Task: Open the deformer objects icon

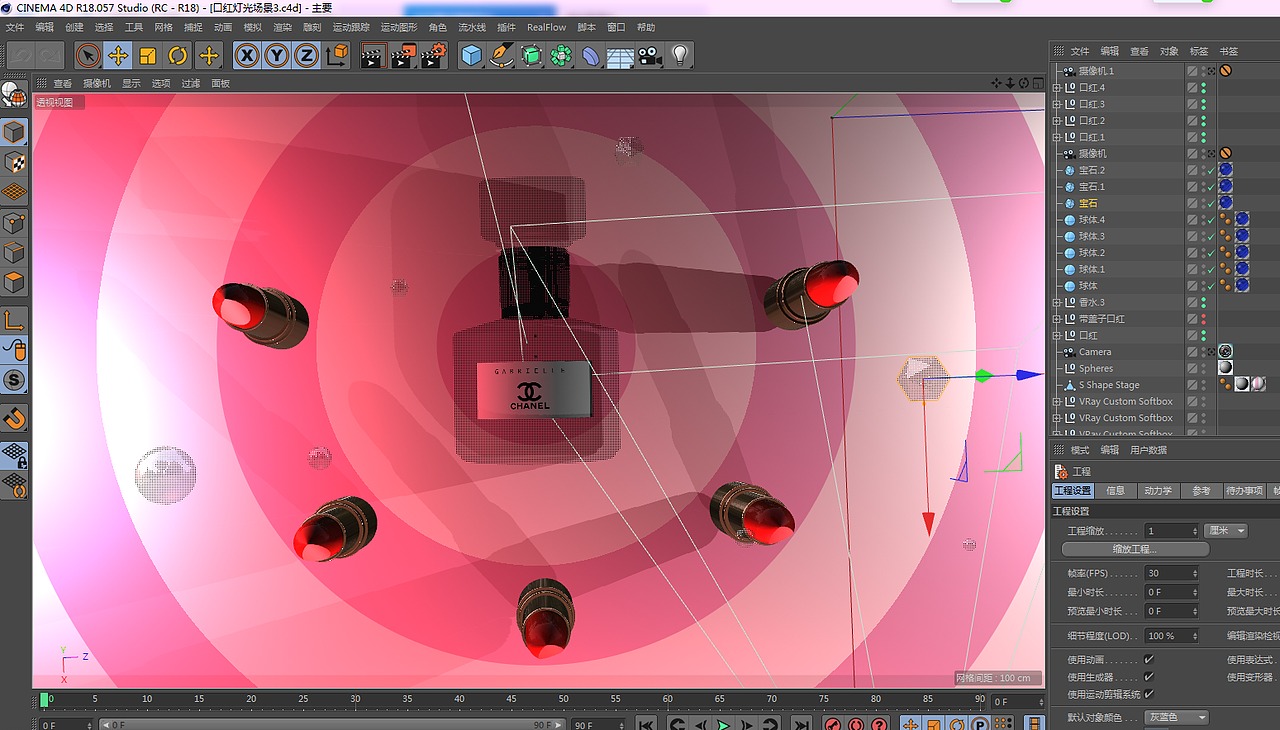Action: [x=591, y=55]
